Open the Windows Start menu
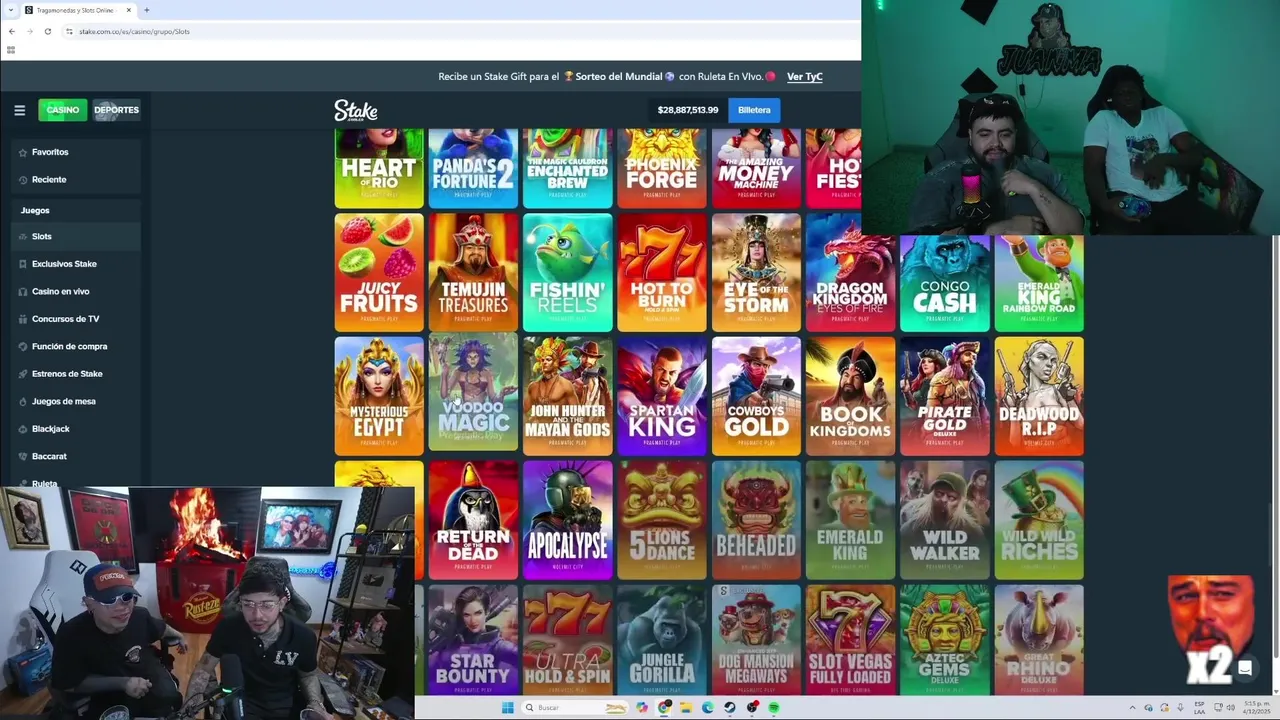Viewport: 1280px width, 720px height. click(x=507, y=708)
